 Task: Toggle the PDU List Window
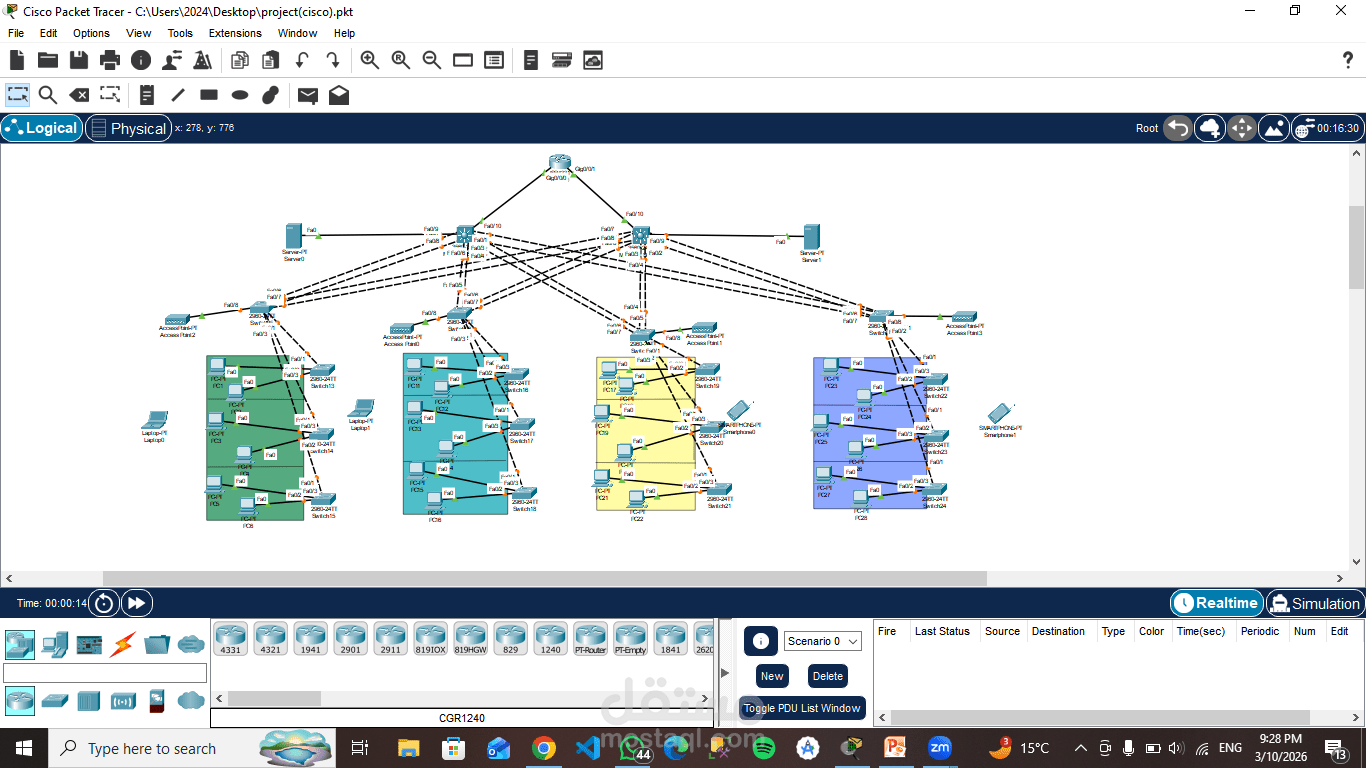pyautogui.click(x=802, y=708)
